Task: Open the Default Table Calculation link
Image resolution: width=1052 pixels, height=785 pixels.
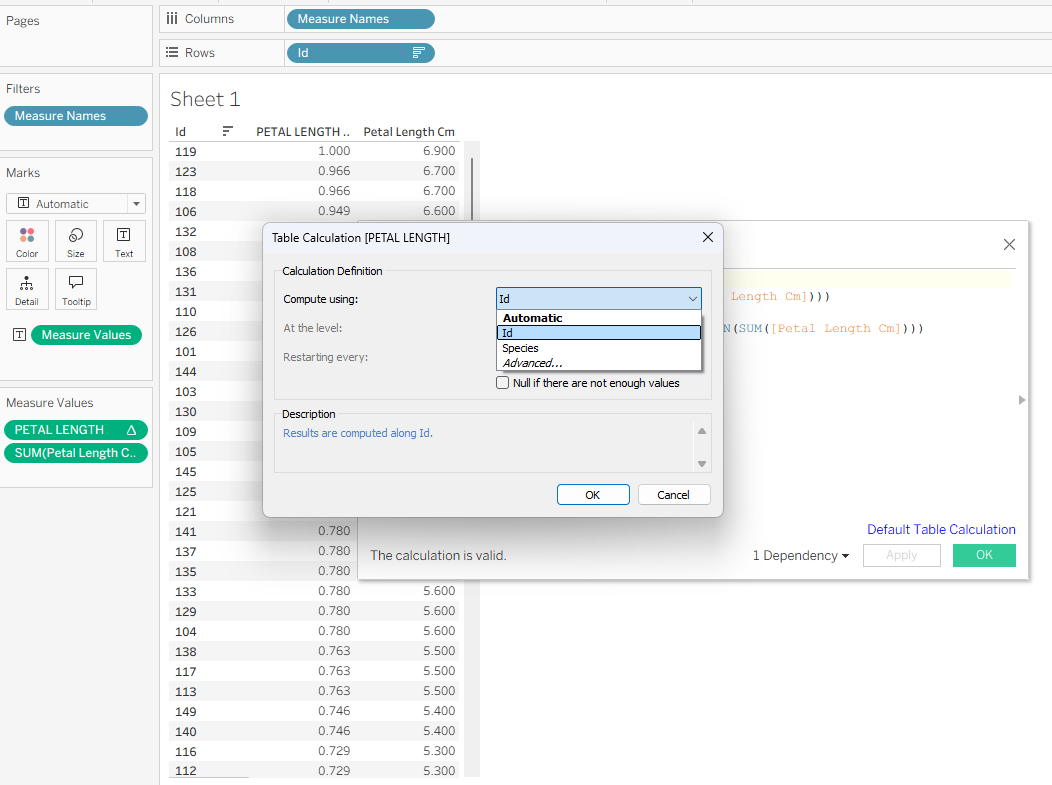Action: (941, 529)
